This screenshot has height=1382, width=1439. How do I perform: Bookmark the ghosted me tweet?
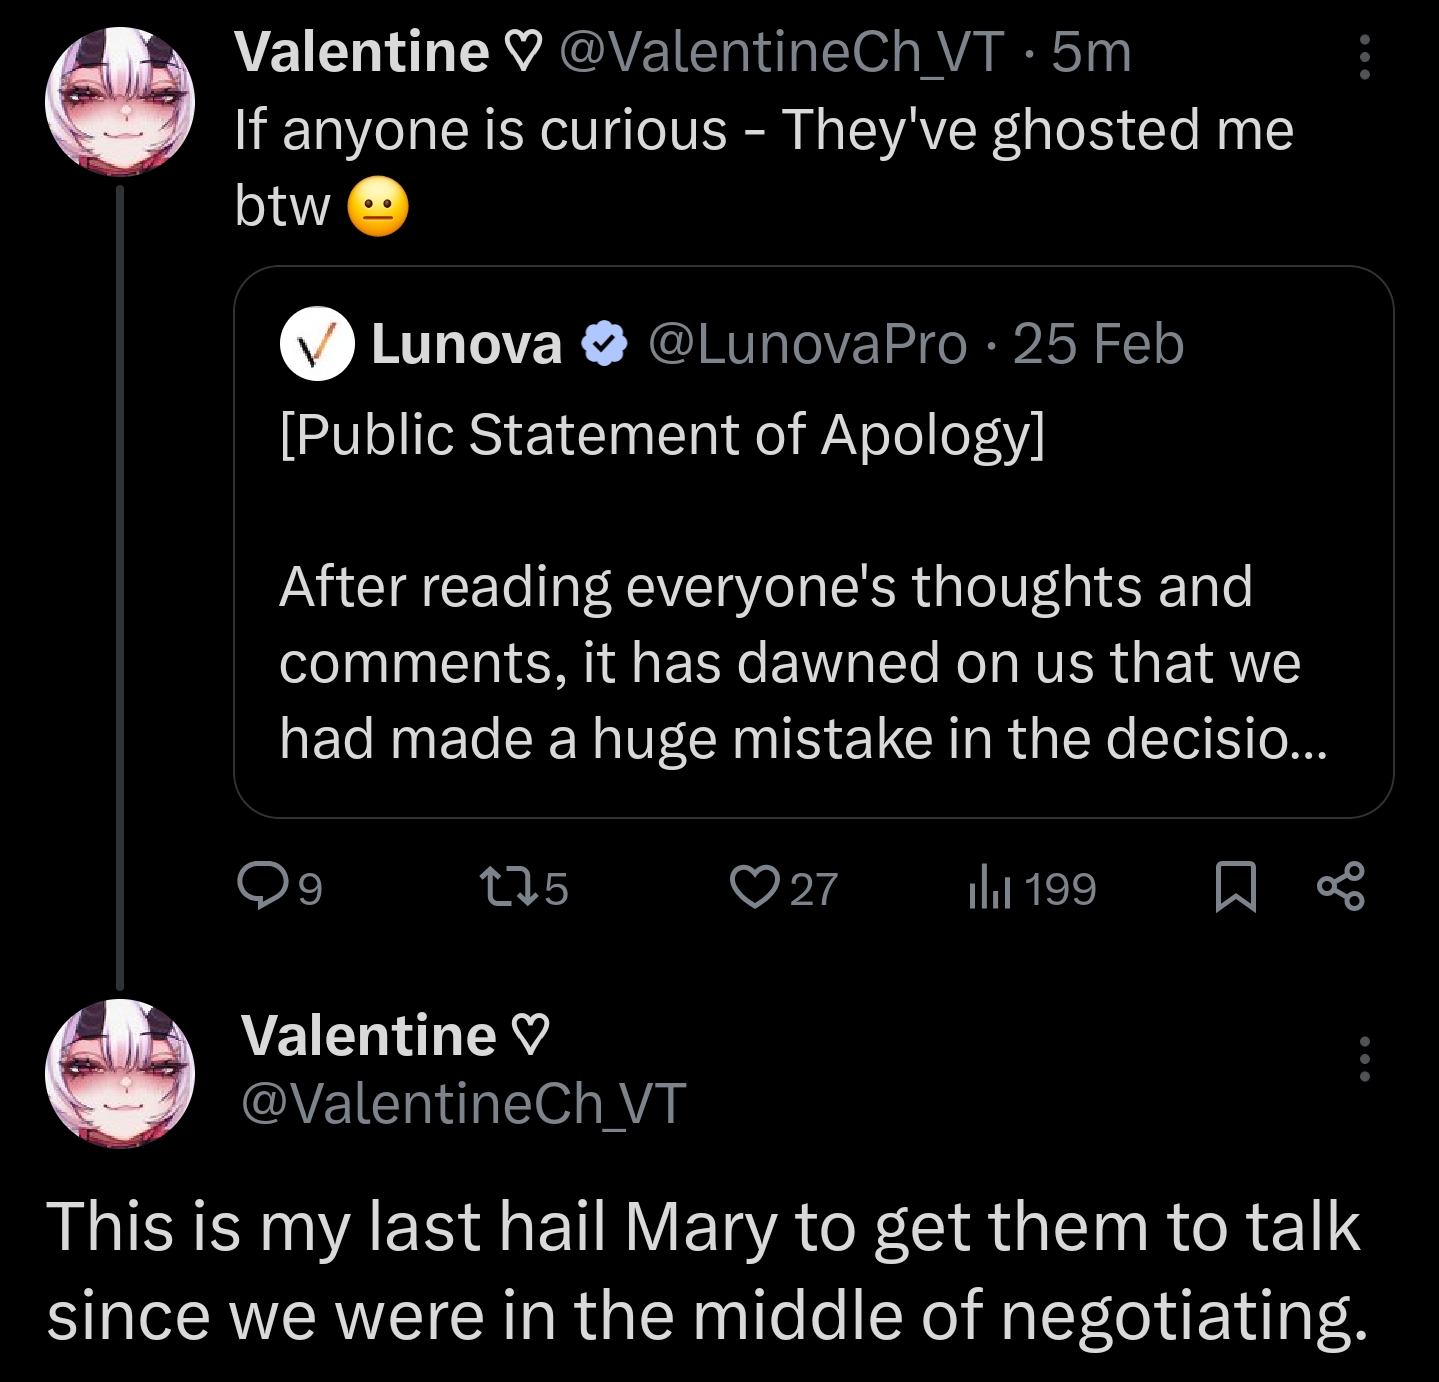coord(1235,887)
